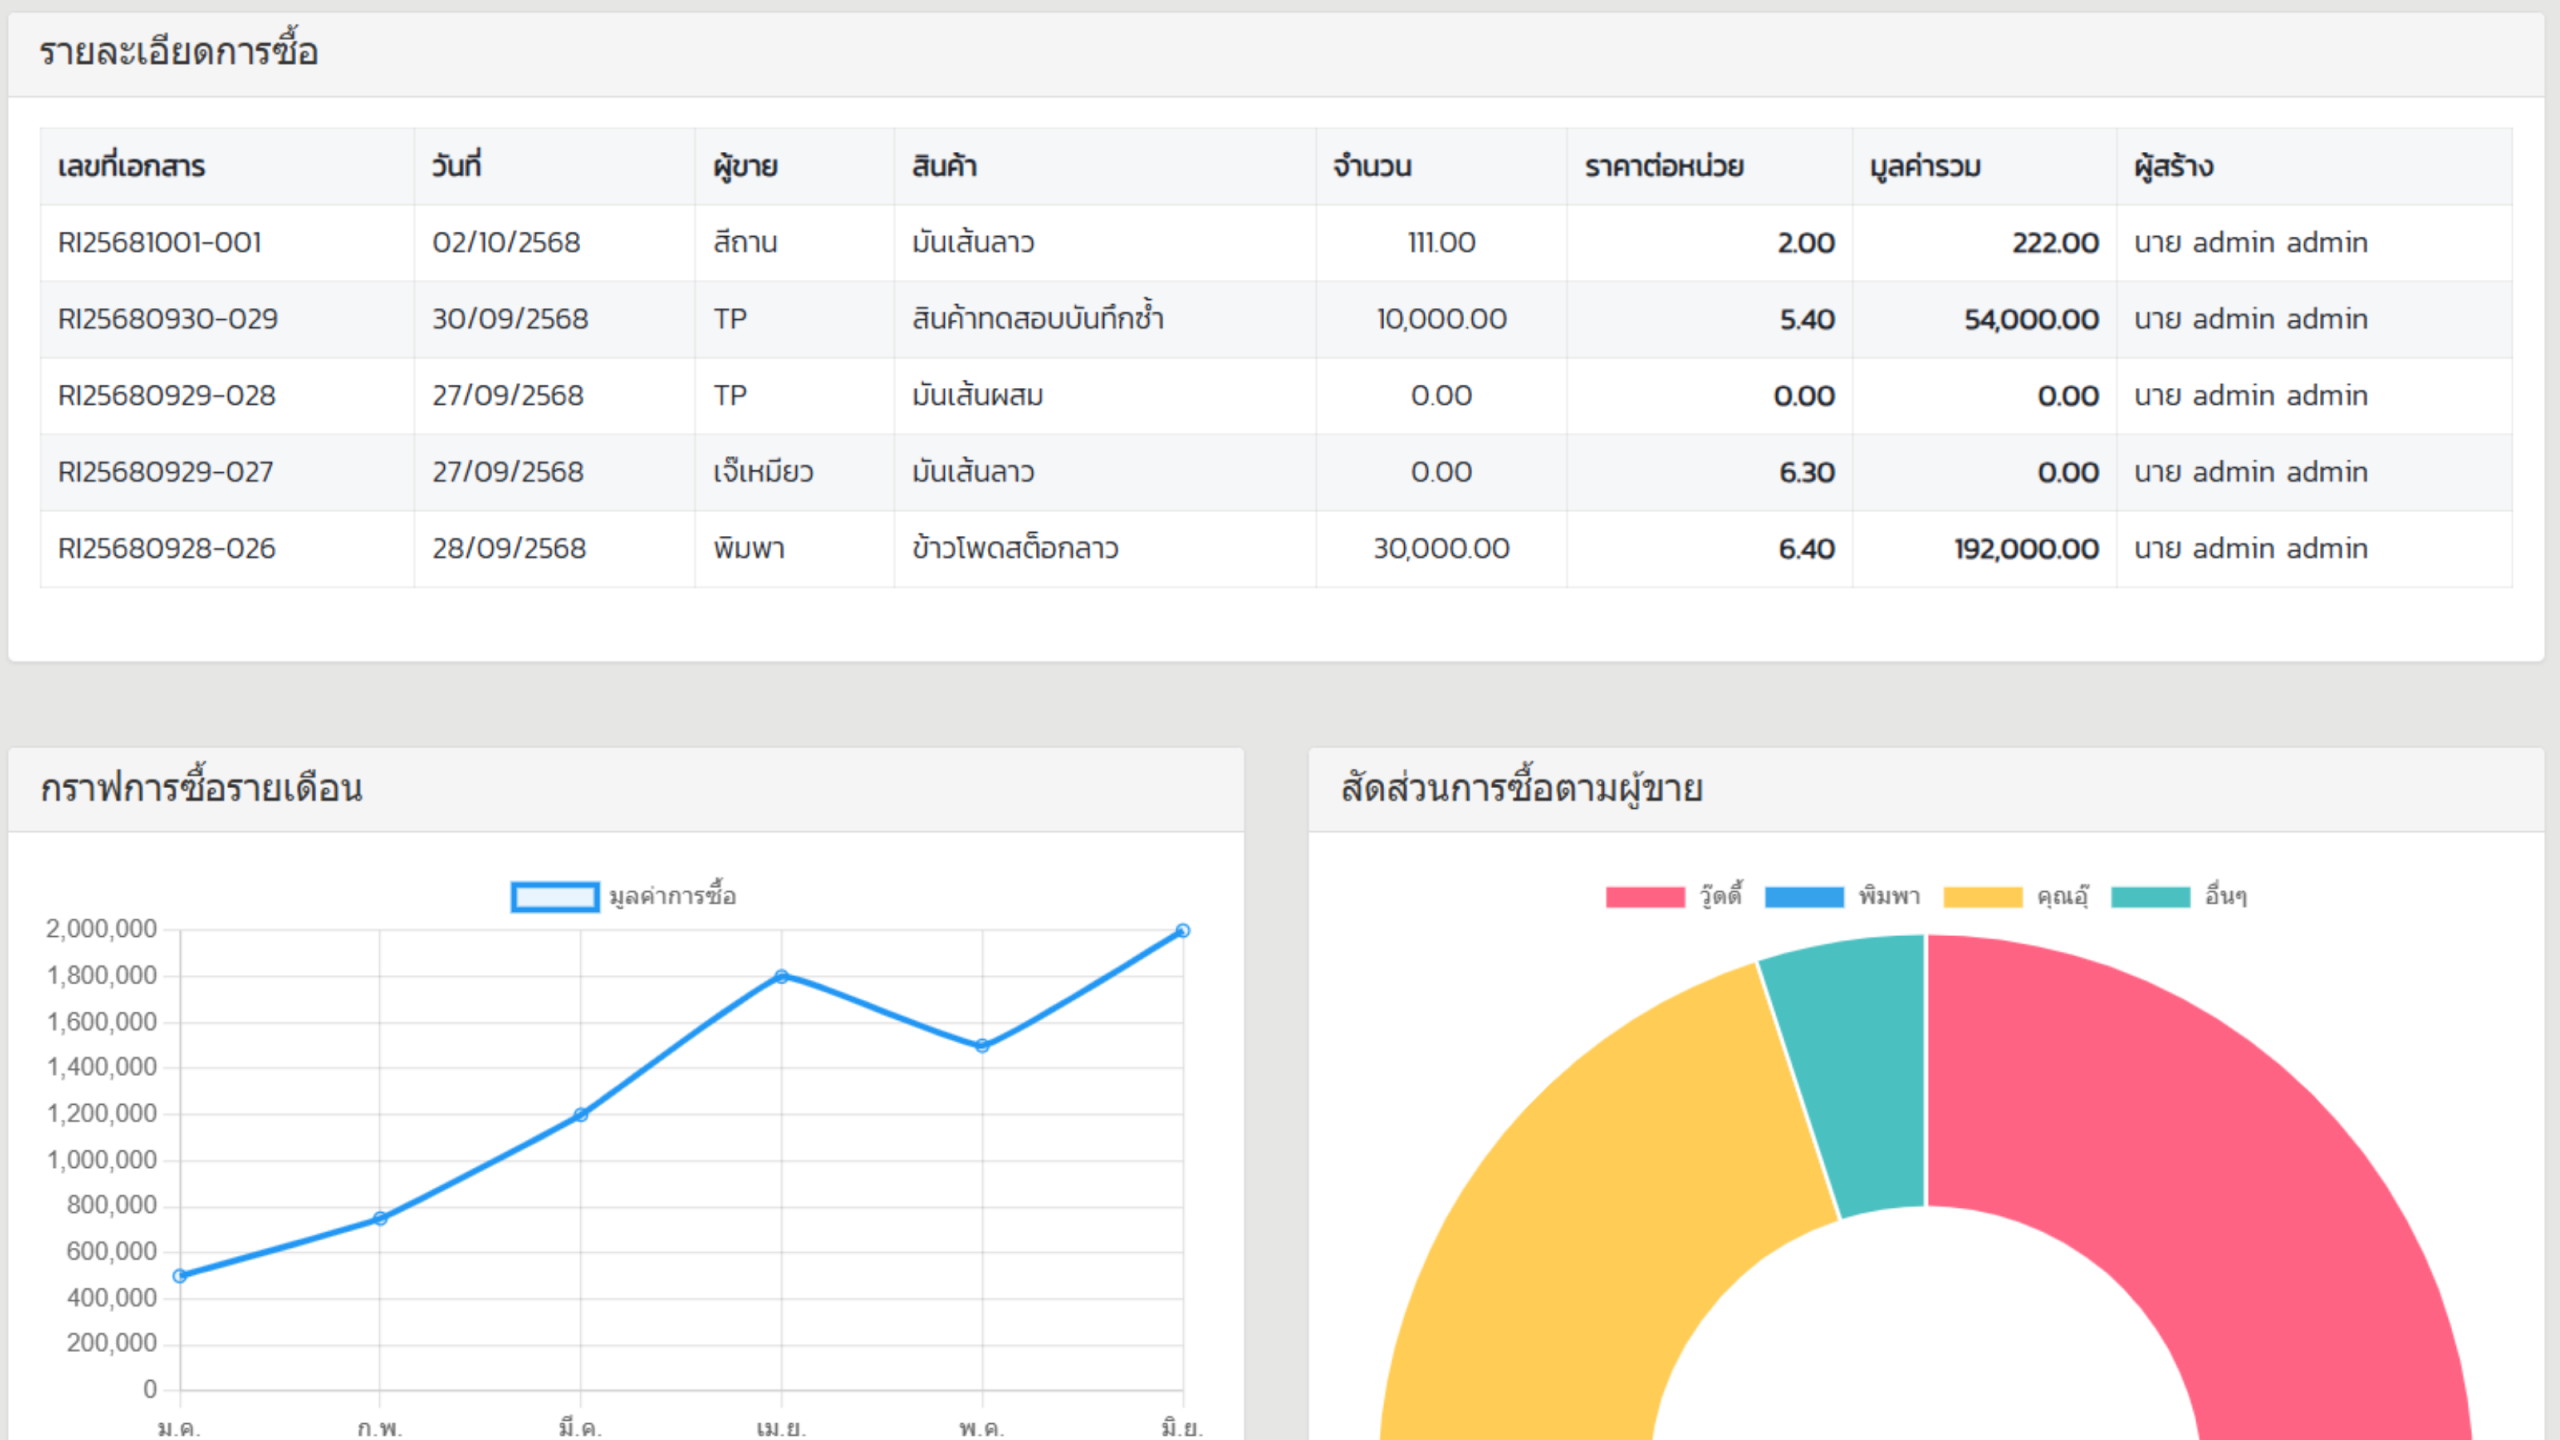Open document RI25680930-029

click(168, 319)
